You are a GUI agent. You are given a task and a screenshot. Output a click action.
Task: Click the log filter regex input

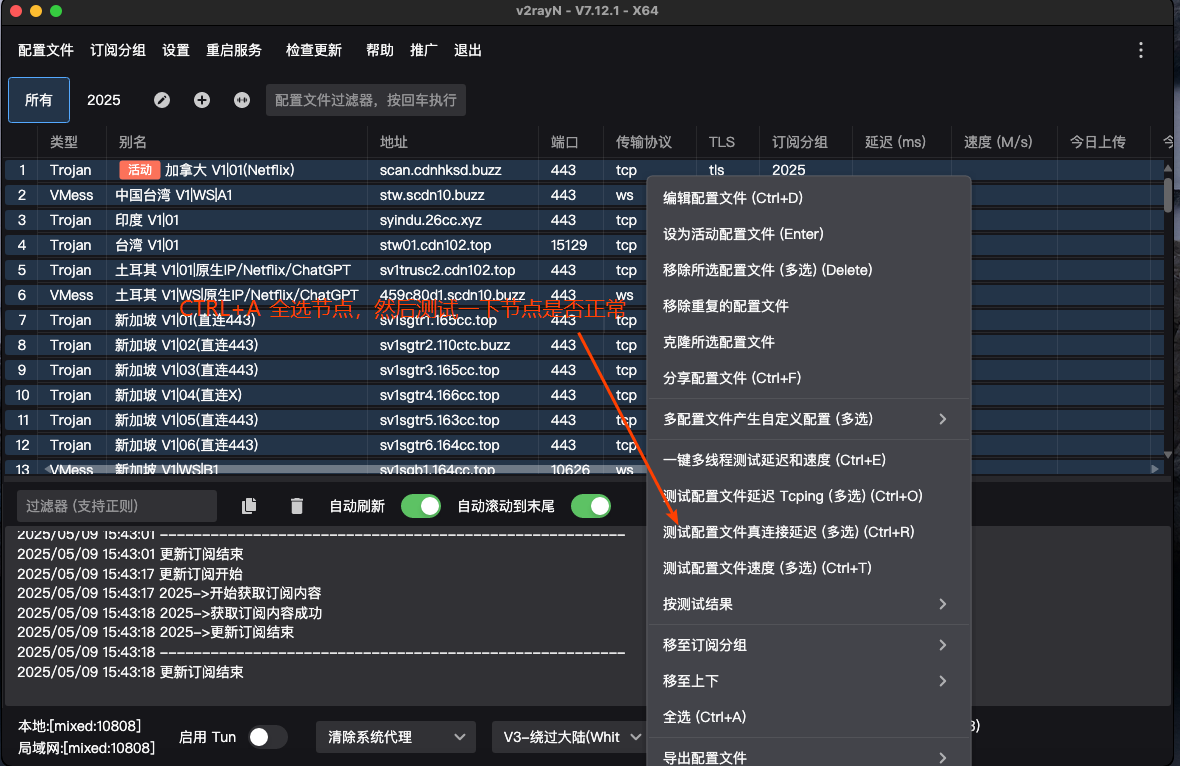point(117,506)
